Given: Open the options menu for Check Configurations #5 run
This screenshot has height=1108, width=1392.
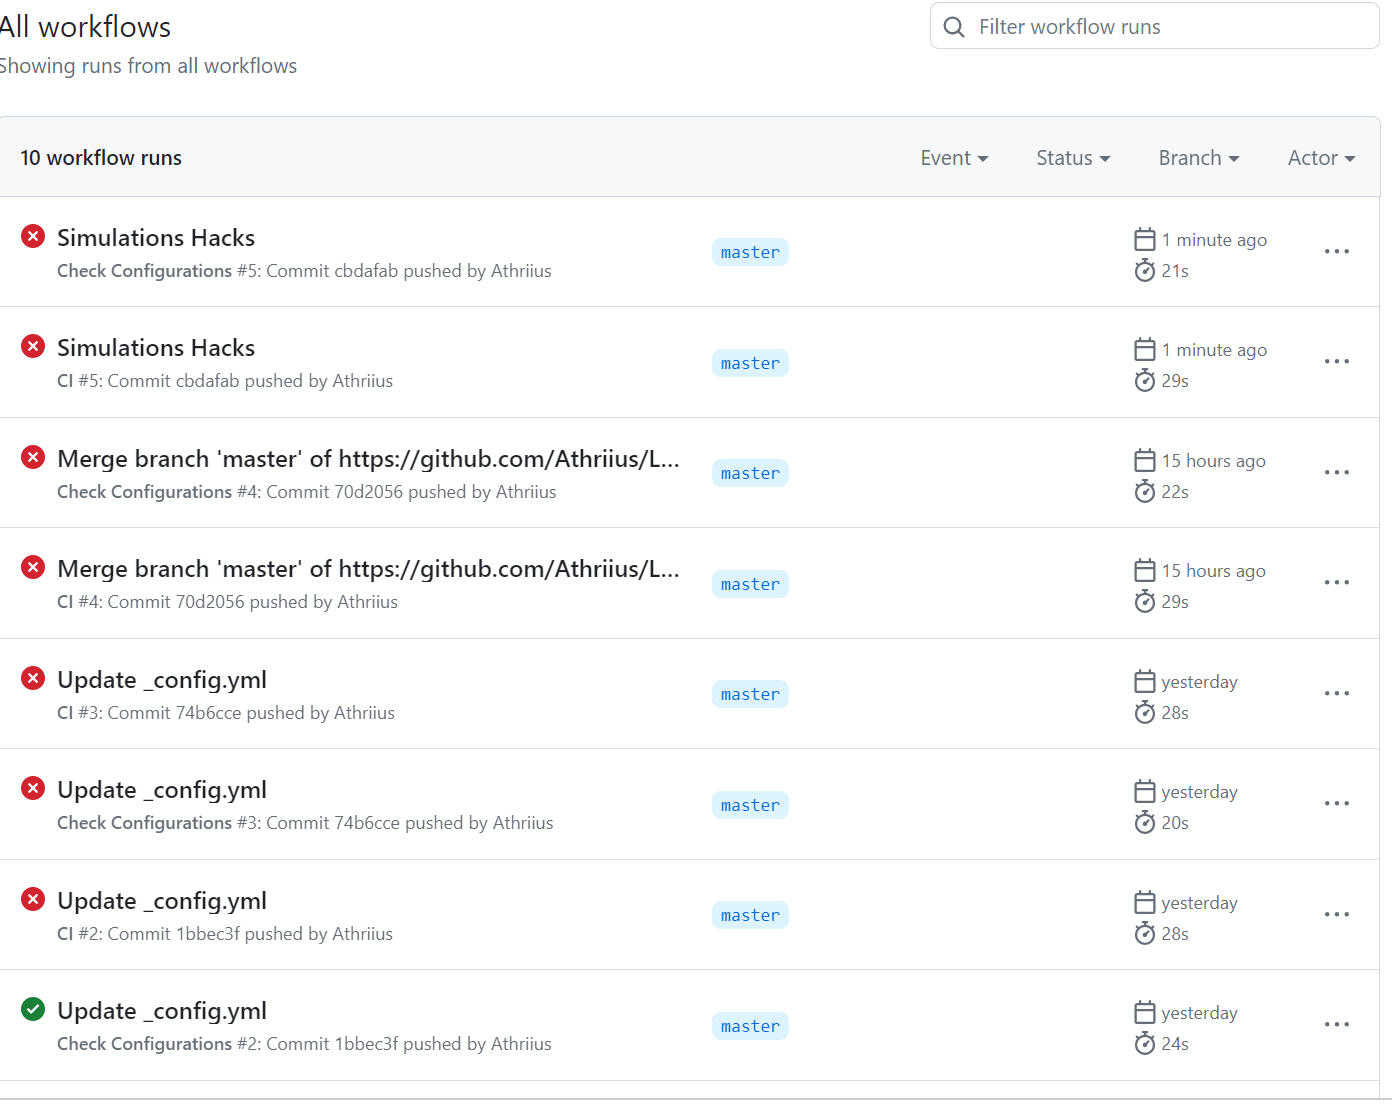Looking at the screenshot, I should click(1337, 251).
